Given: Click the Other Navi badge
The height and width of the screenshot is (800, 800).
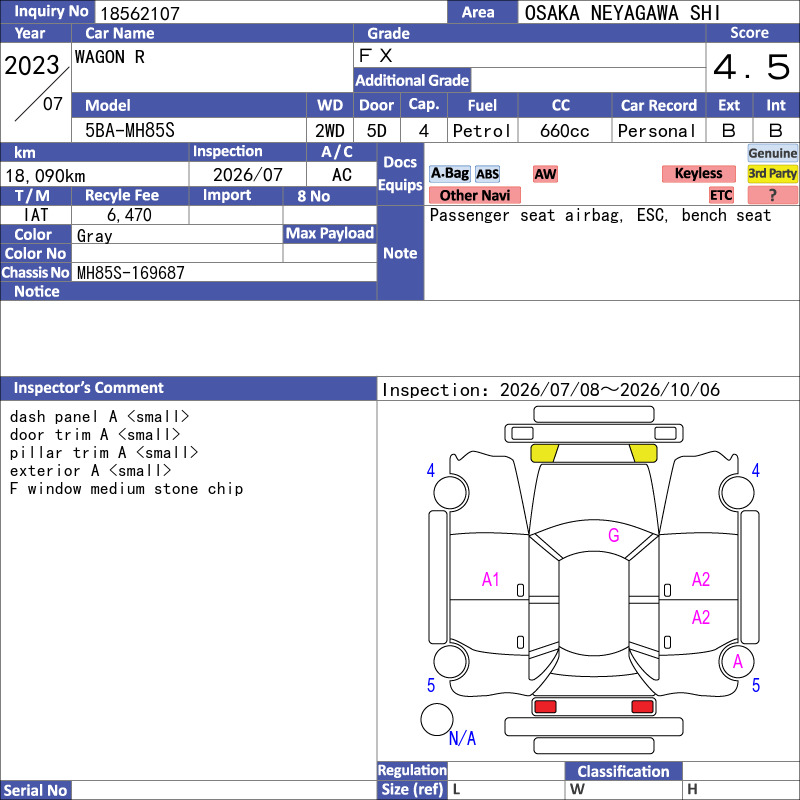Looking at the screenshot, I should click(474, 195).
